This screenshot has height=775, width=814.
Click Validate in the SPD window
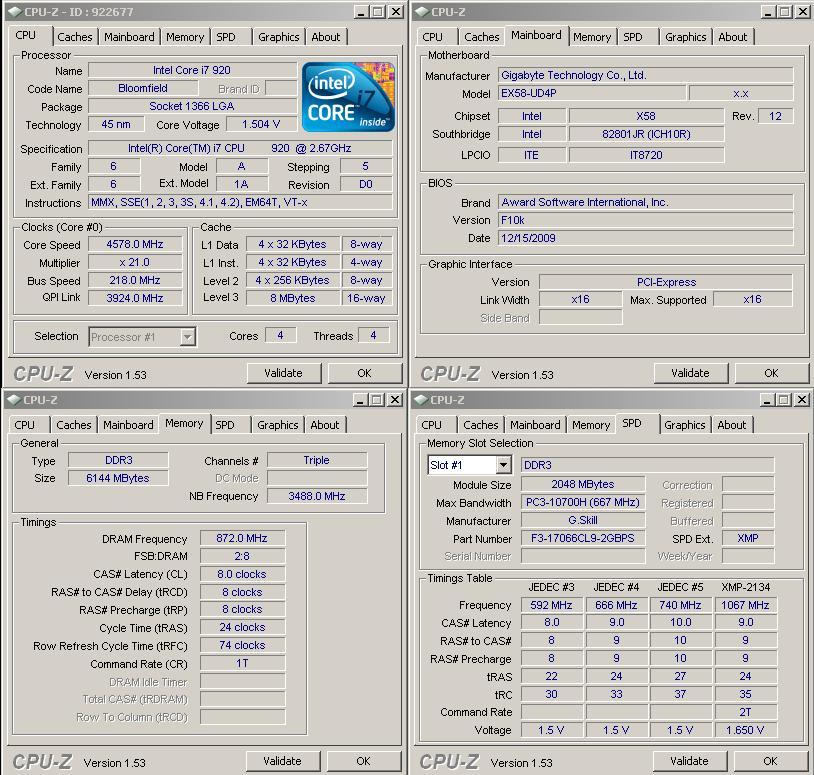click(x=689, y=761)
